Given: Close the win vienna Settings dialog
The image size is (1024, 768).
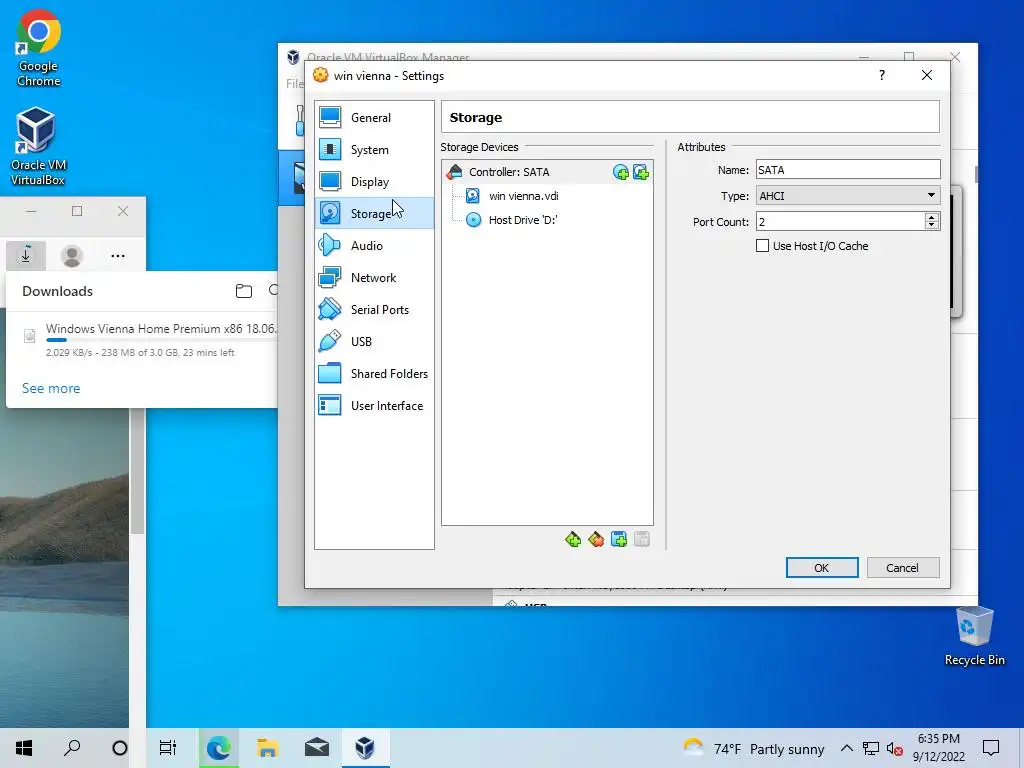Looking at the screenshot, I should click(927, 75).
